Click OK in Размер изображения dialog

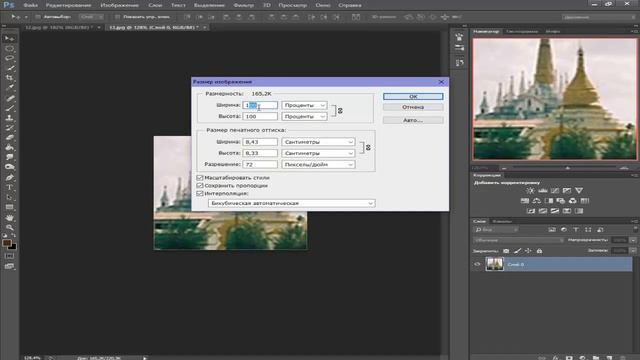click(x=413, y=96)
